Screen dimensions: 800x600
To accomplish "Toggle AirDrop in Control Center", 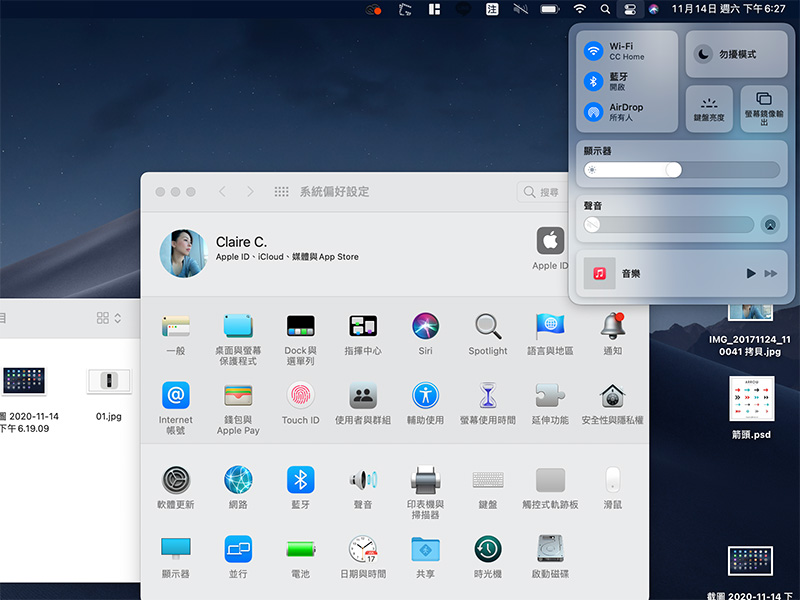I will point(594,112).
